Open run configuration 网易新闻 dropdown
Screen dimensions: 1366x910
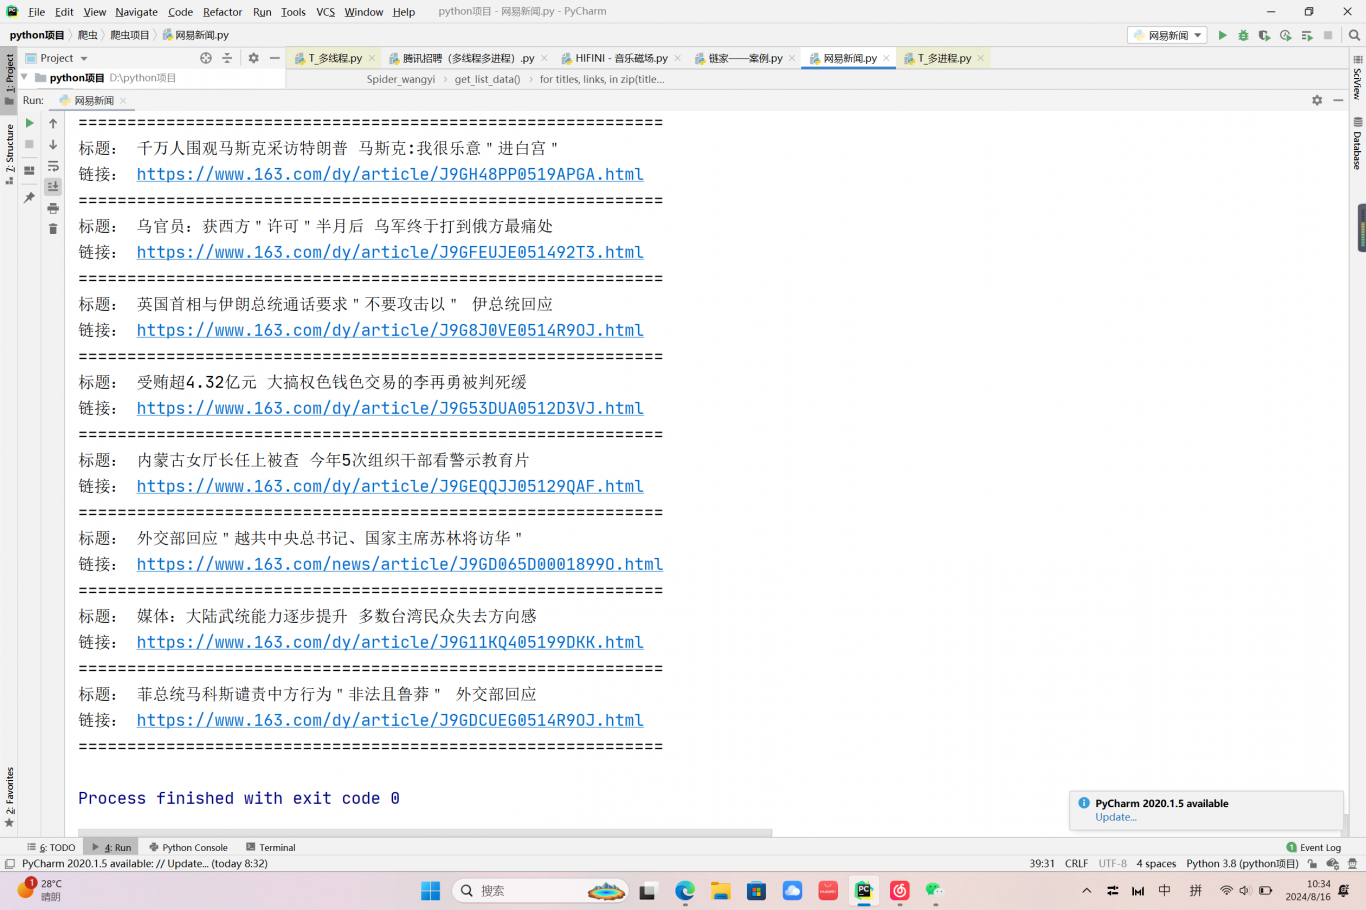tap(1167, 35)
